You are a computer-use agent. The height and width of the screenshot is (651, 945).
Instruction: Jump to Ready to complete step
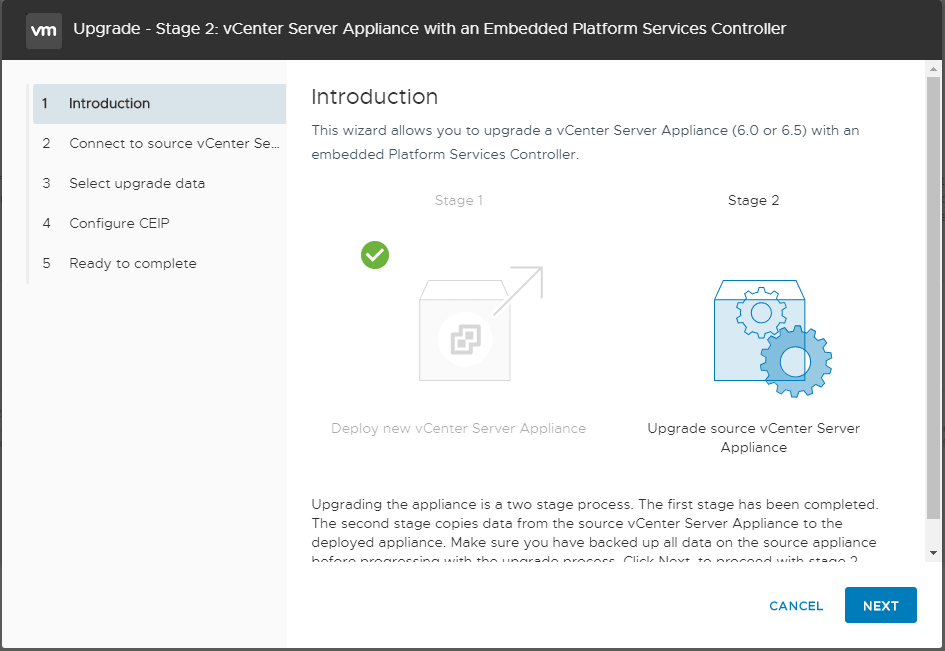[x=159, y=263]
